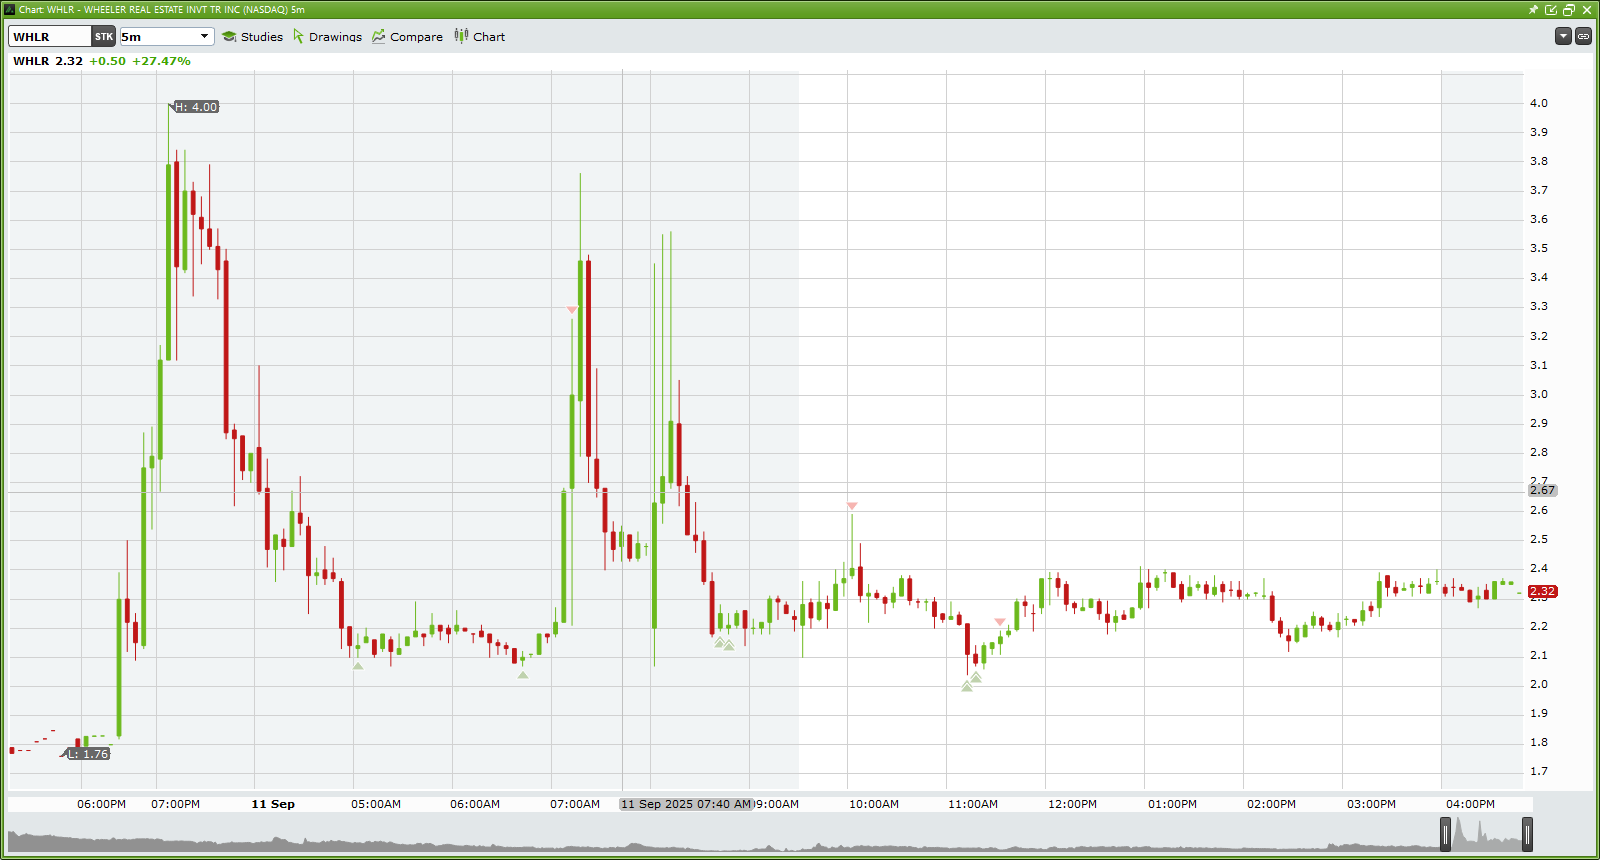Click the STK security type selector

point(104,37)
